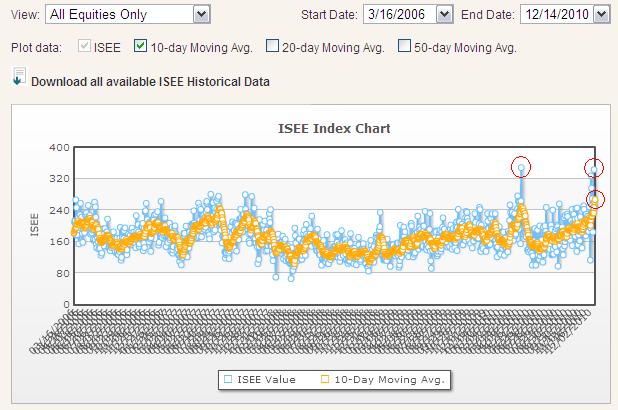Download all available ISEE Historical Data
The image size is (618, 410).
[x=150, y=81]
